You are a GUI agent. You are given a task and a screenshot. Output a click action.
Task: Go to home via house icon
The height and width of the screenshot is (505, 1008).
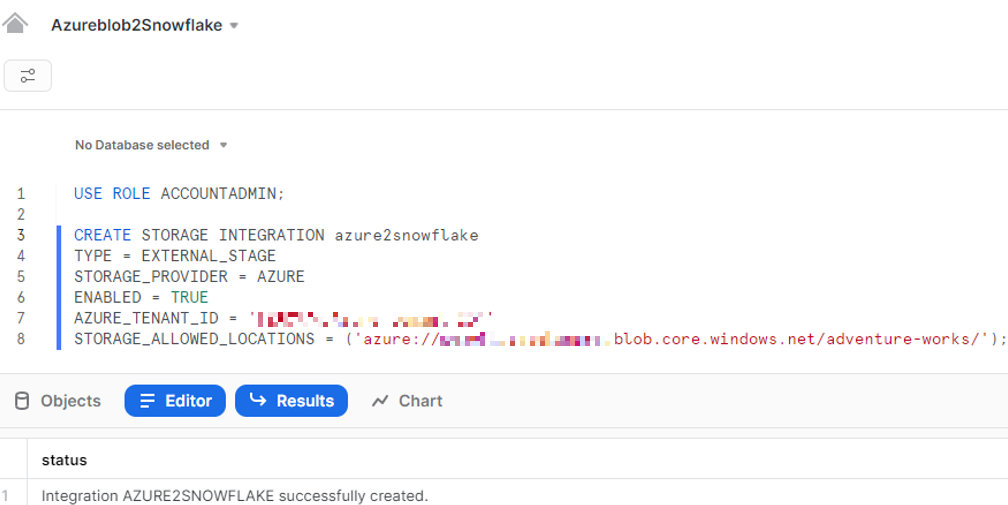15,24
